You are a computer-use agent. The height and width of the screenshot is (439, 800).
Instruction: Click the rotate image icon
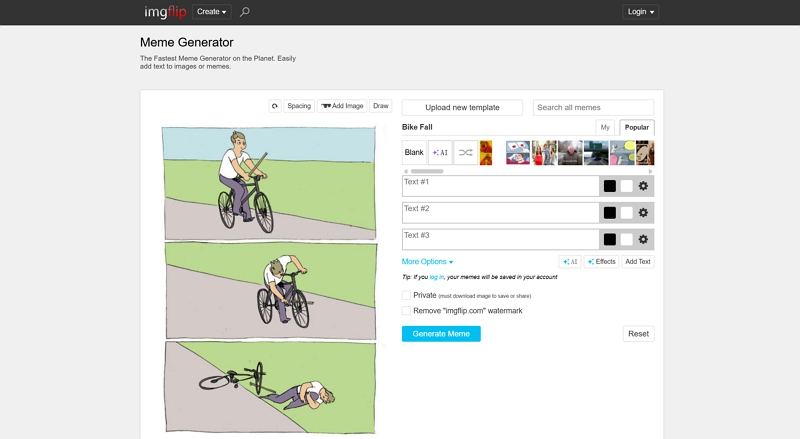click(x=275, y=106)
